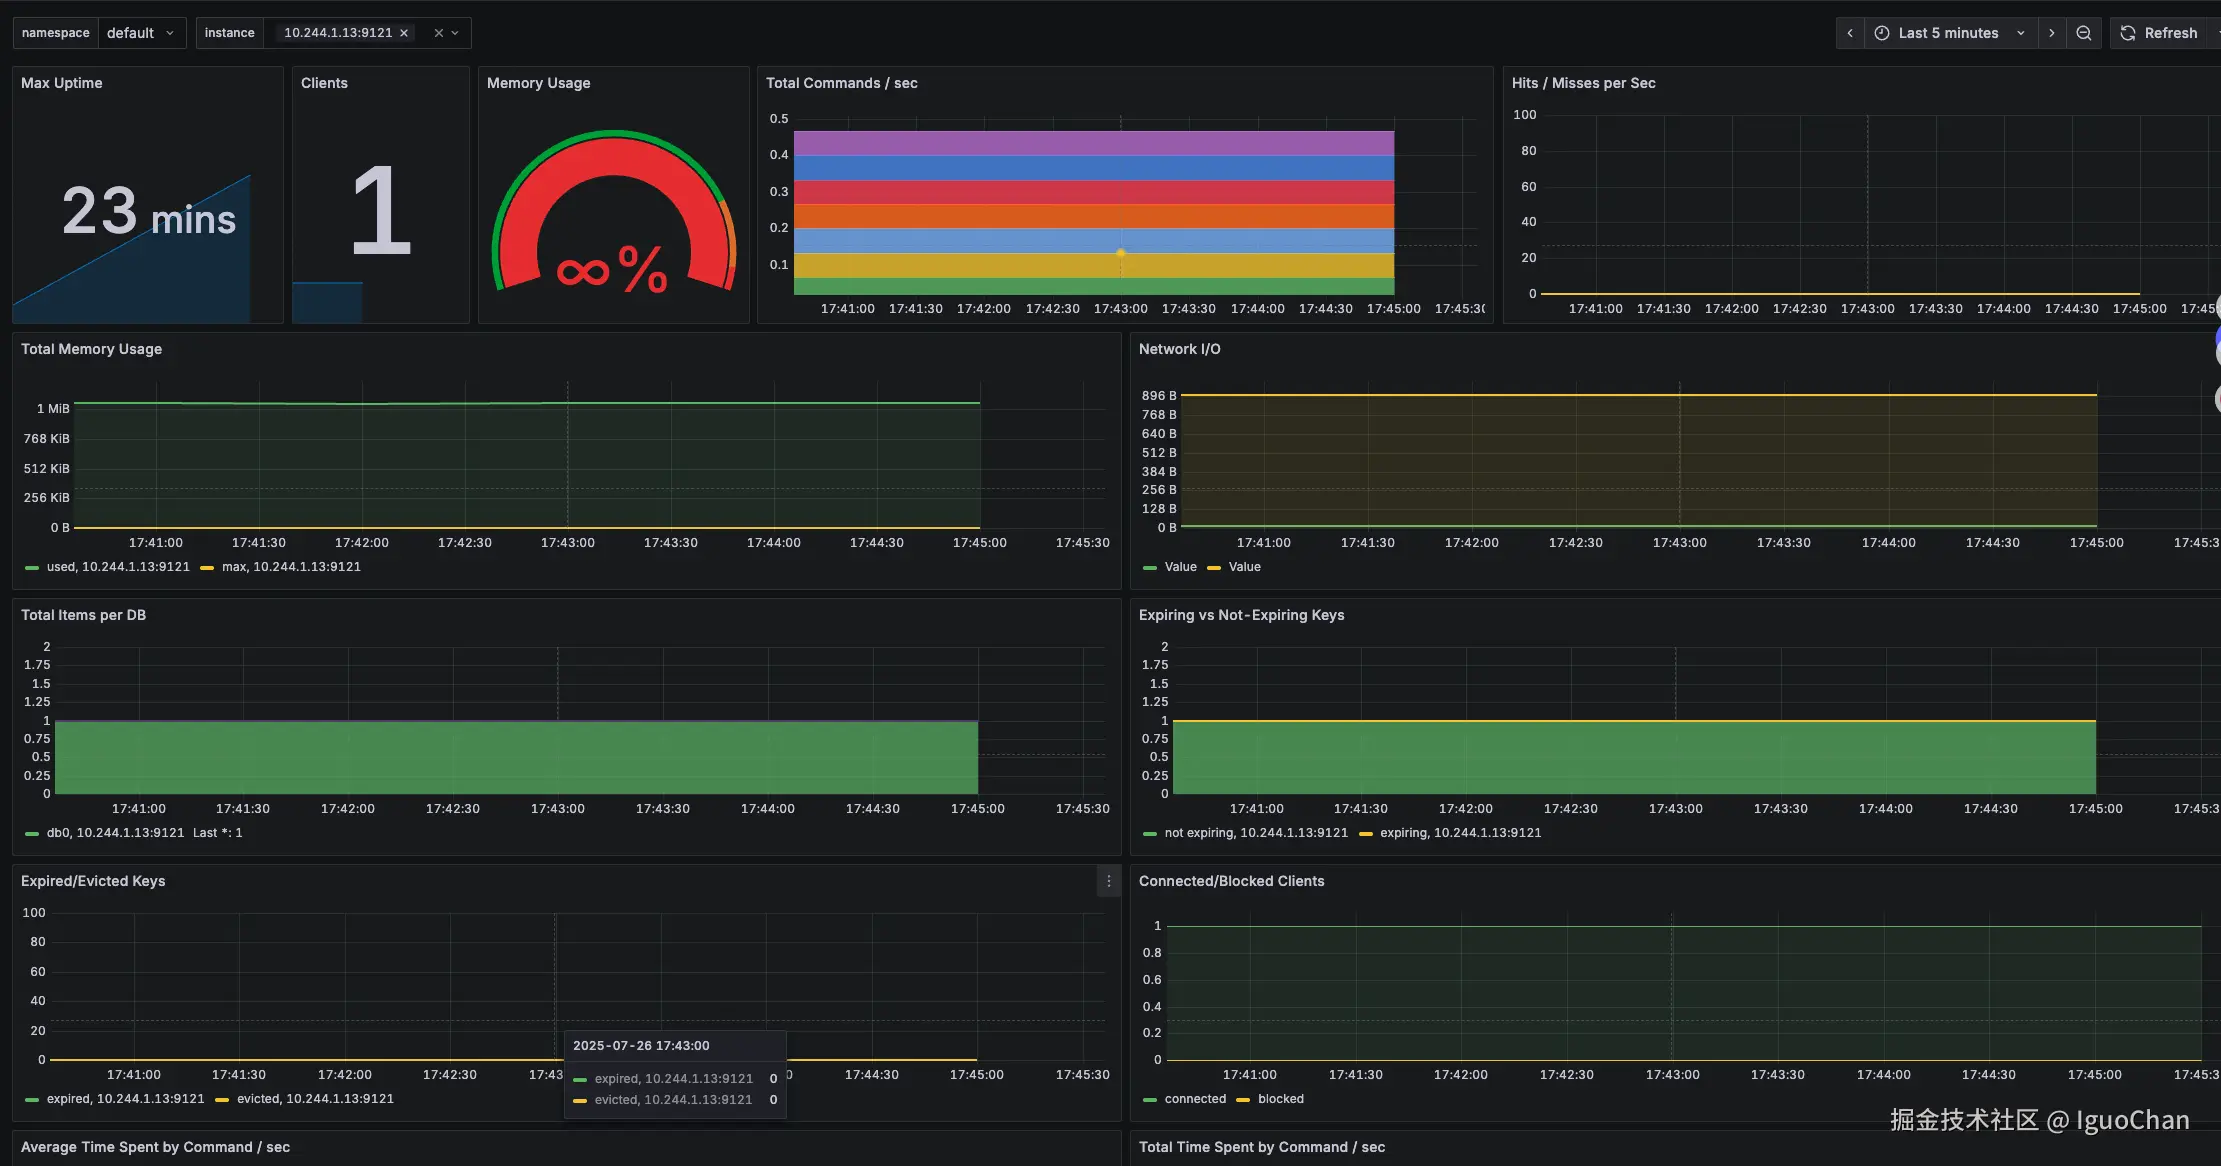This screenshot has width=2221, height=1166.
Task: Toggle the used memory series legend
Action: point(117,567)
